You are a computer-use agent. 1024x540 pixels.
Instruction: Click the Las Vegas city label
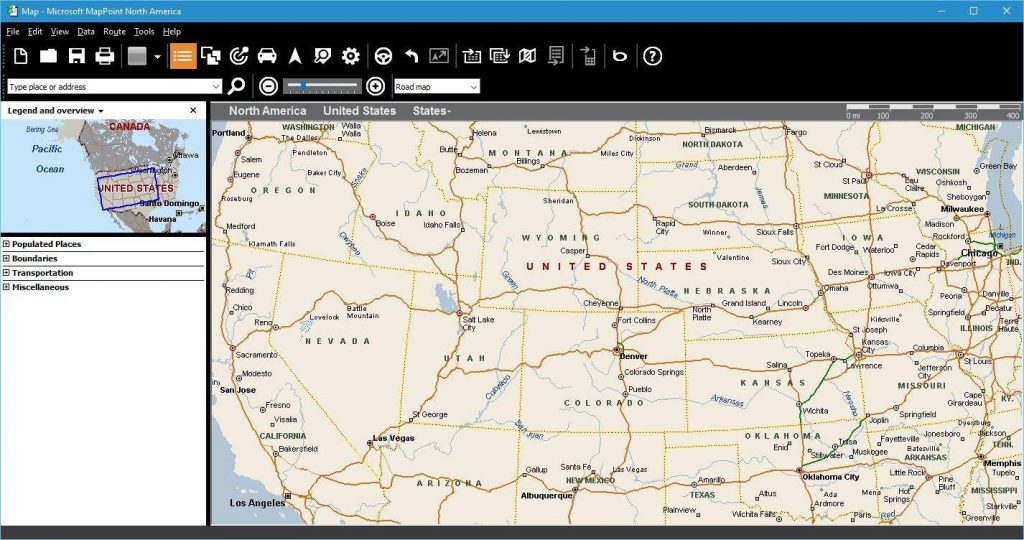click(x=393, y=438)
